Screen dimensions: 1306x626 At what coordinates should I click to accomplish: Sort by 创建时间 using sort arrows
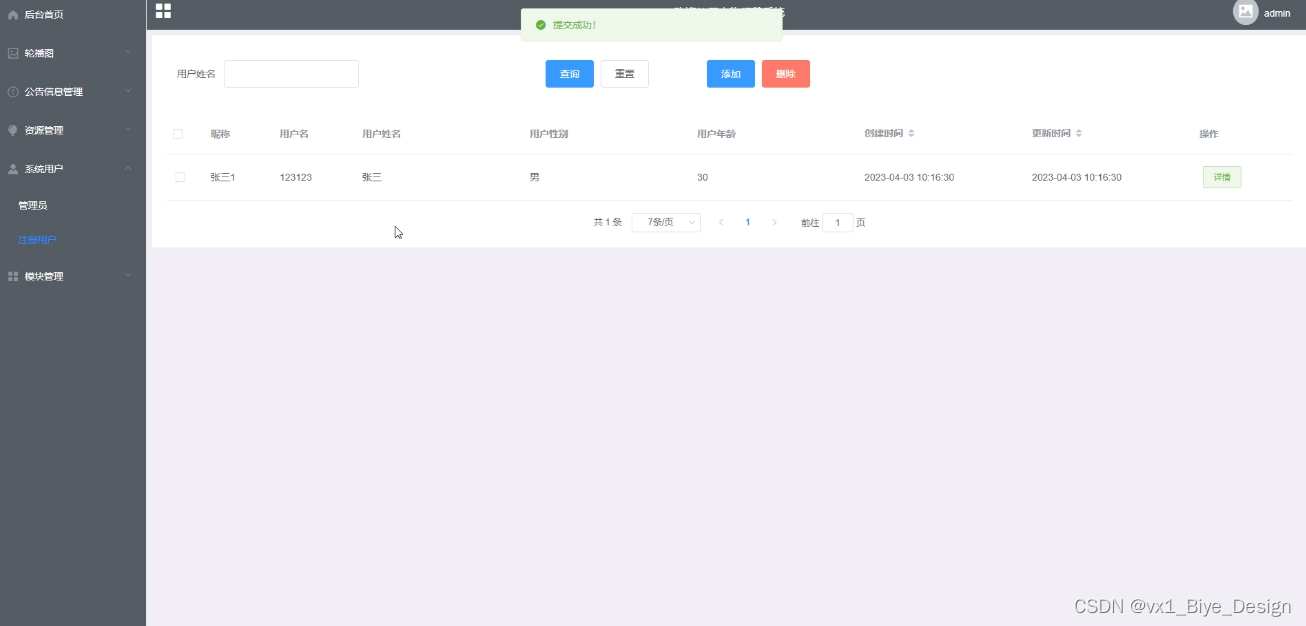tap(911, 134)
